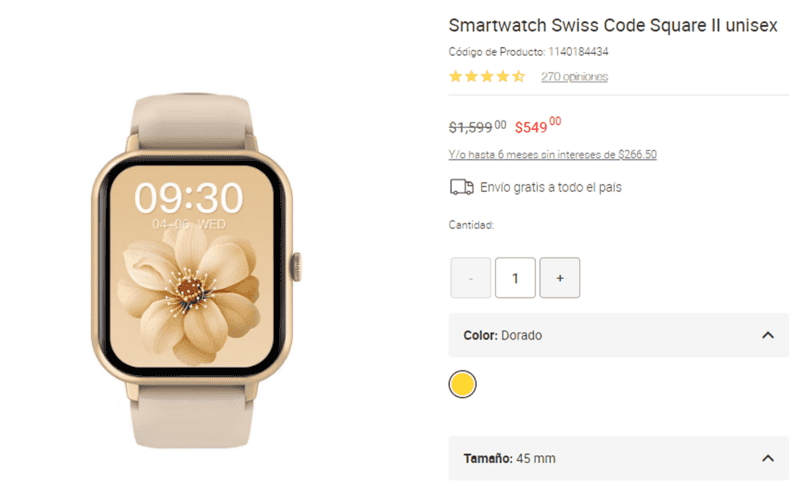Open the 270 opiniones reviews link
Screen dimensions: 800x487
pos(574,76)
